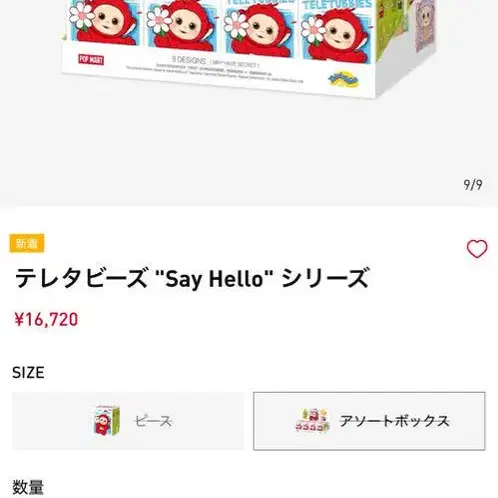Click the POP MART logo on the box

tap(91, 59)
